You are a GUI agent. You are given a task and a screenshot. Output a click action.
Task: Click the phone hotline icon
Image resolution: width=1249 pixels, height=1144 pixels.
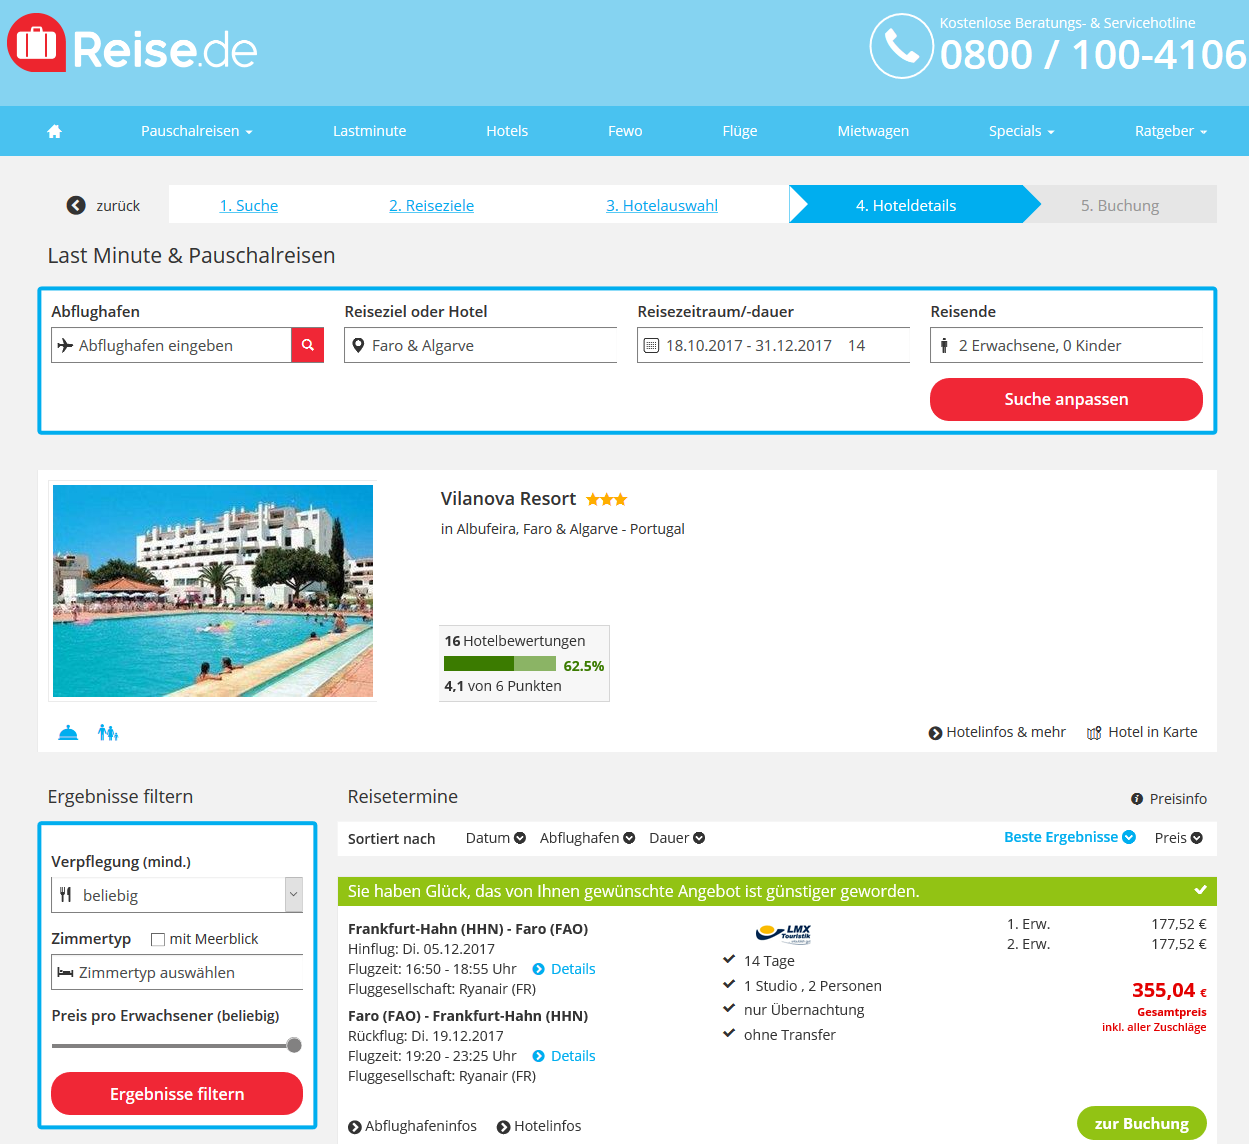click(902, 46)
